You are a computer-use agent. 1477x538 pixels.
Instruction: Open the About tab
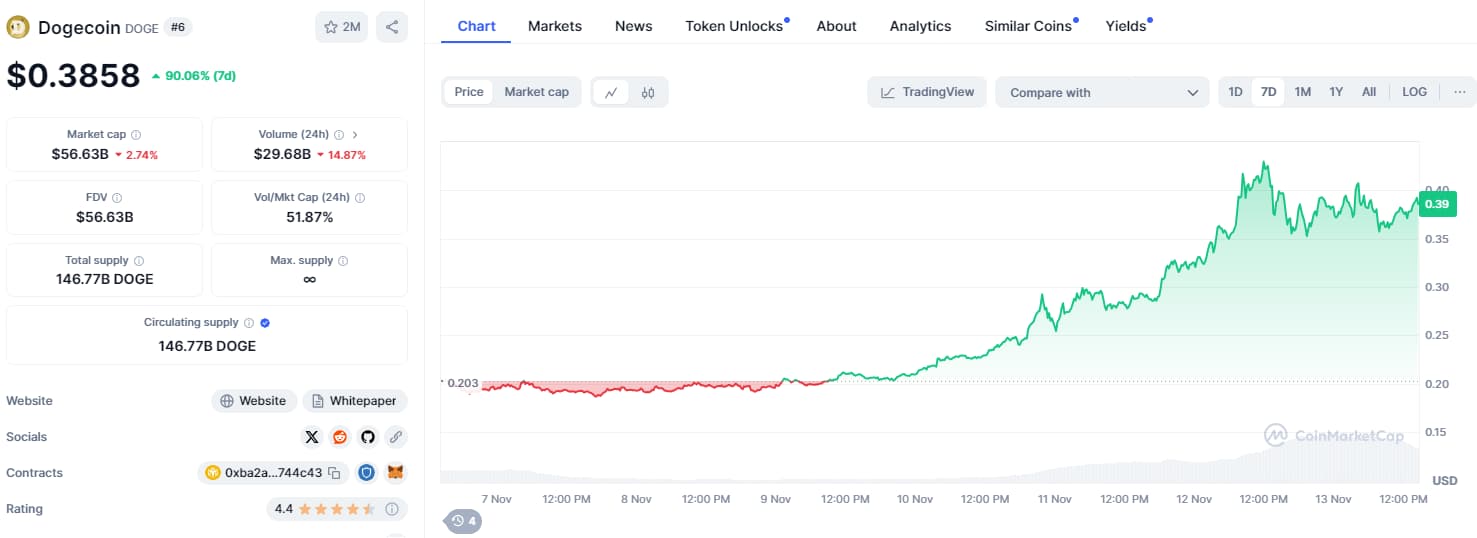[x=836, y=26]
